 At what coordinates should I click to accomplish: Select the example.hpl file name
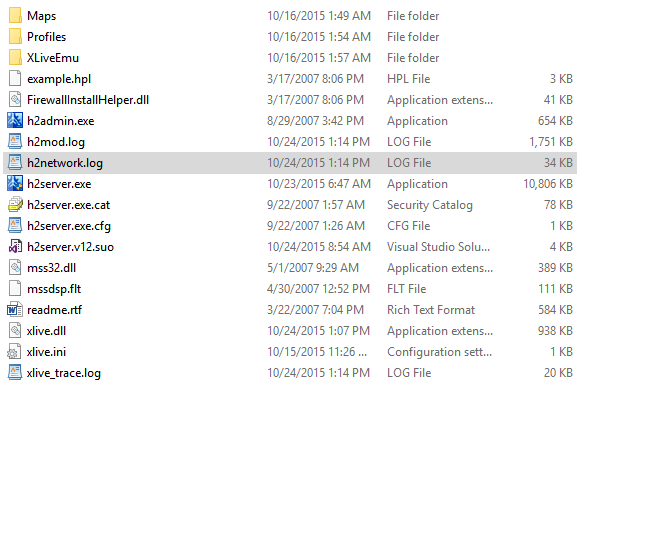(x=59, y=79)
